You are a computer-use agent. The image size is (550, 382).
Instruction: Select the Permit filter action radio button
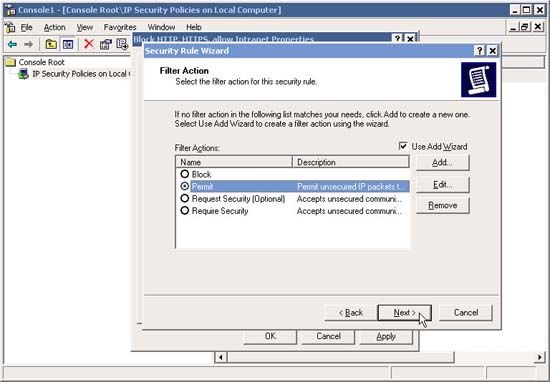[185, 186]
